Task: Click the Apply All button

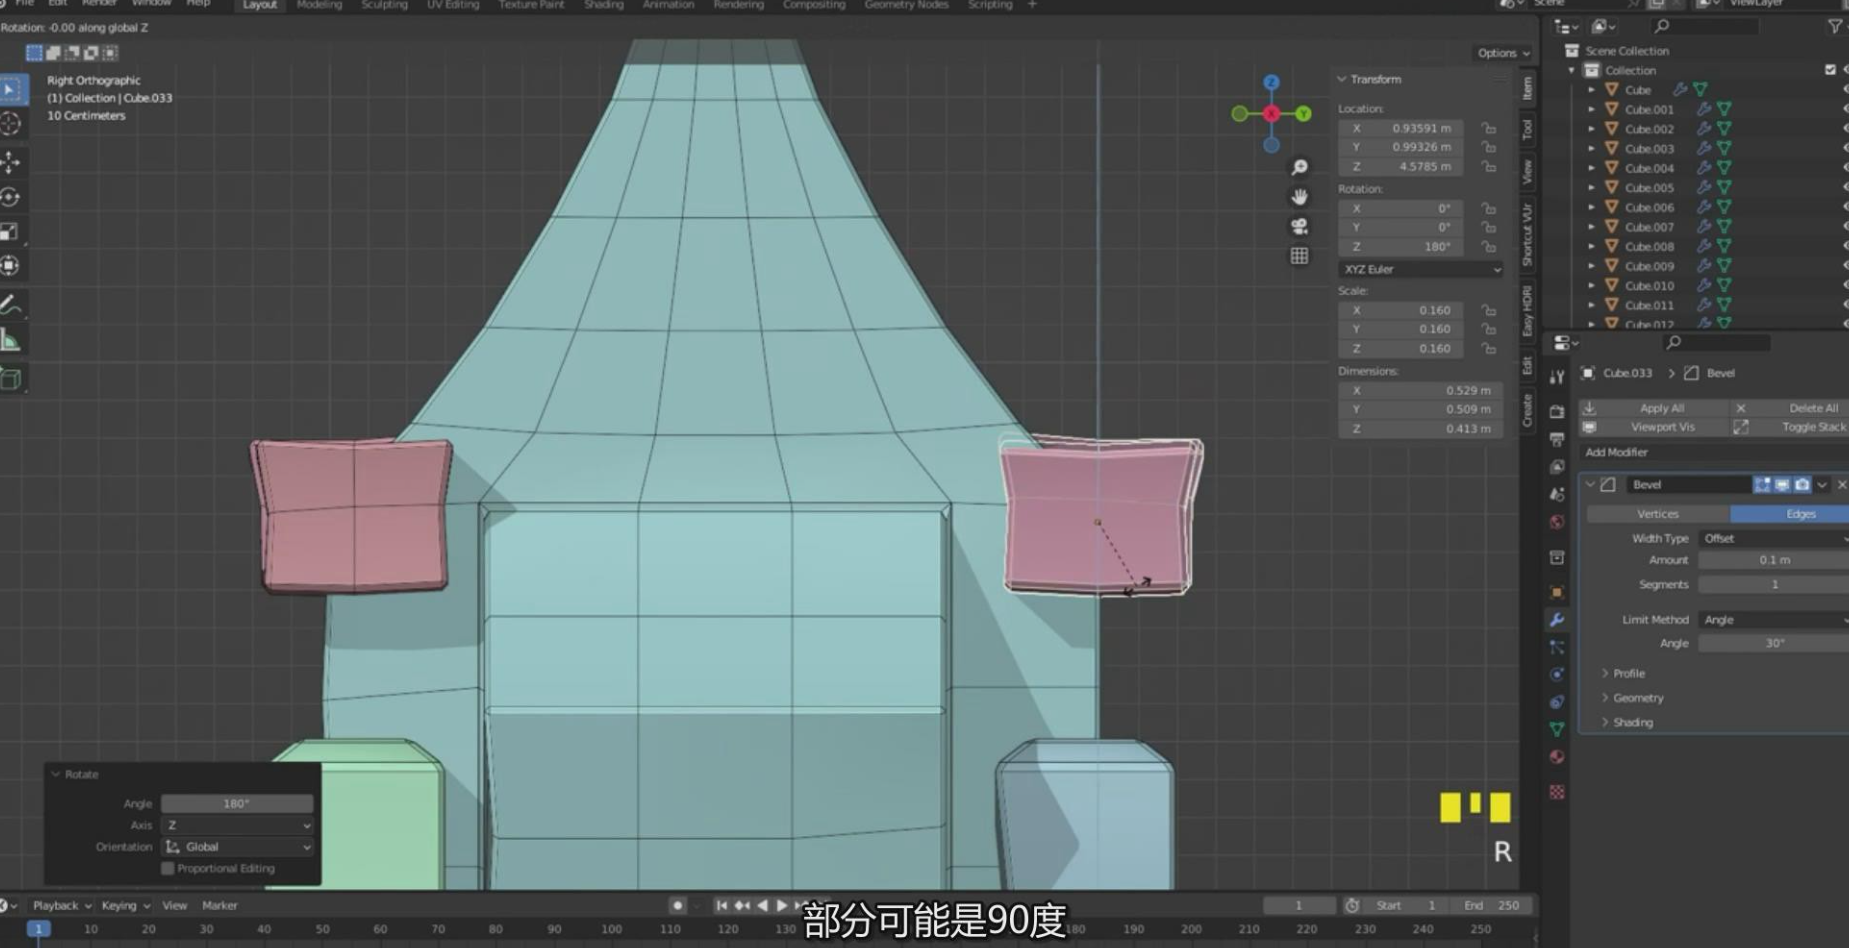Action: point(1661,408)
